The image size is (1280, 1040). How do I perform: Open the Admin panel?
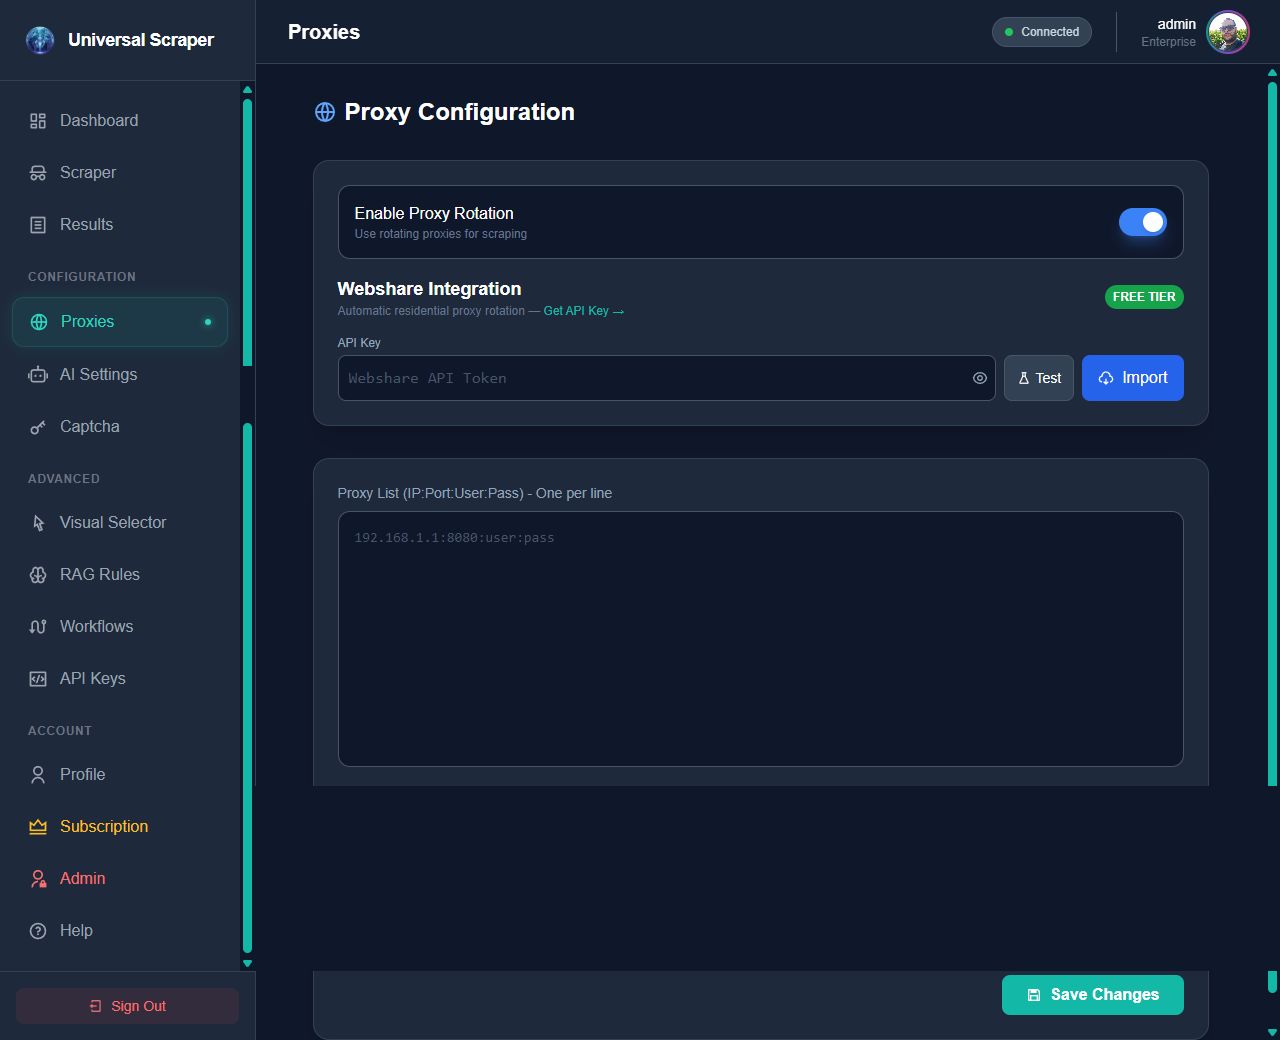(x=120, y=878)
